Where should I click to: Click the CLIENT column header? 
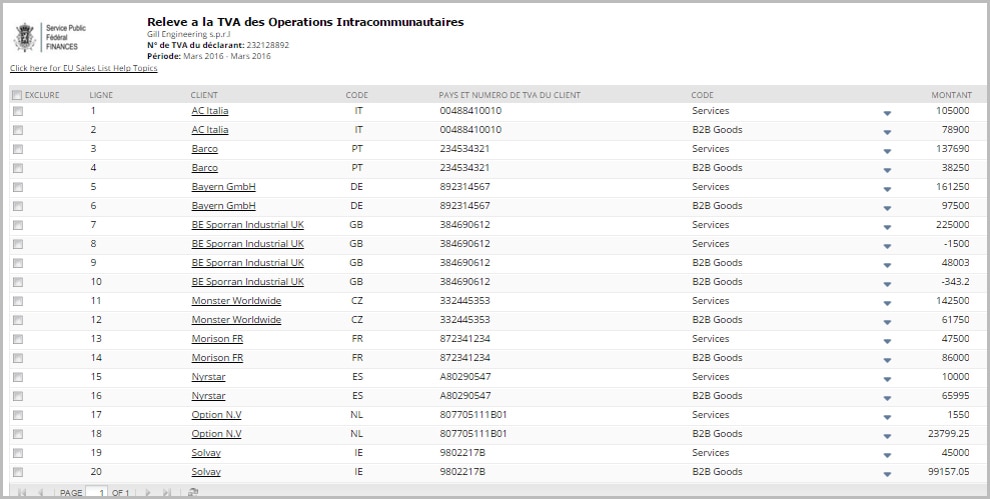(x=204, y=95)
